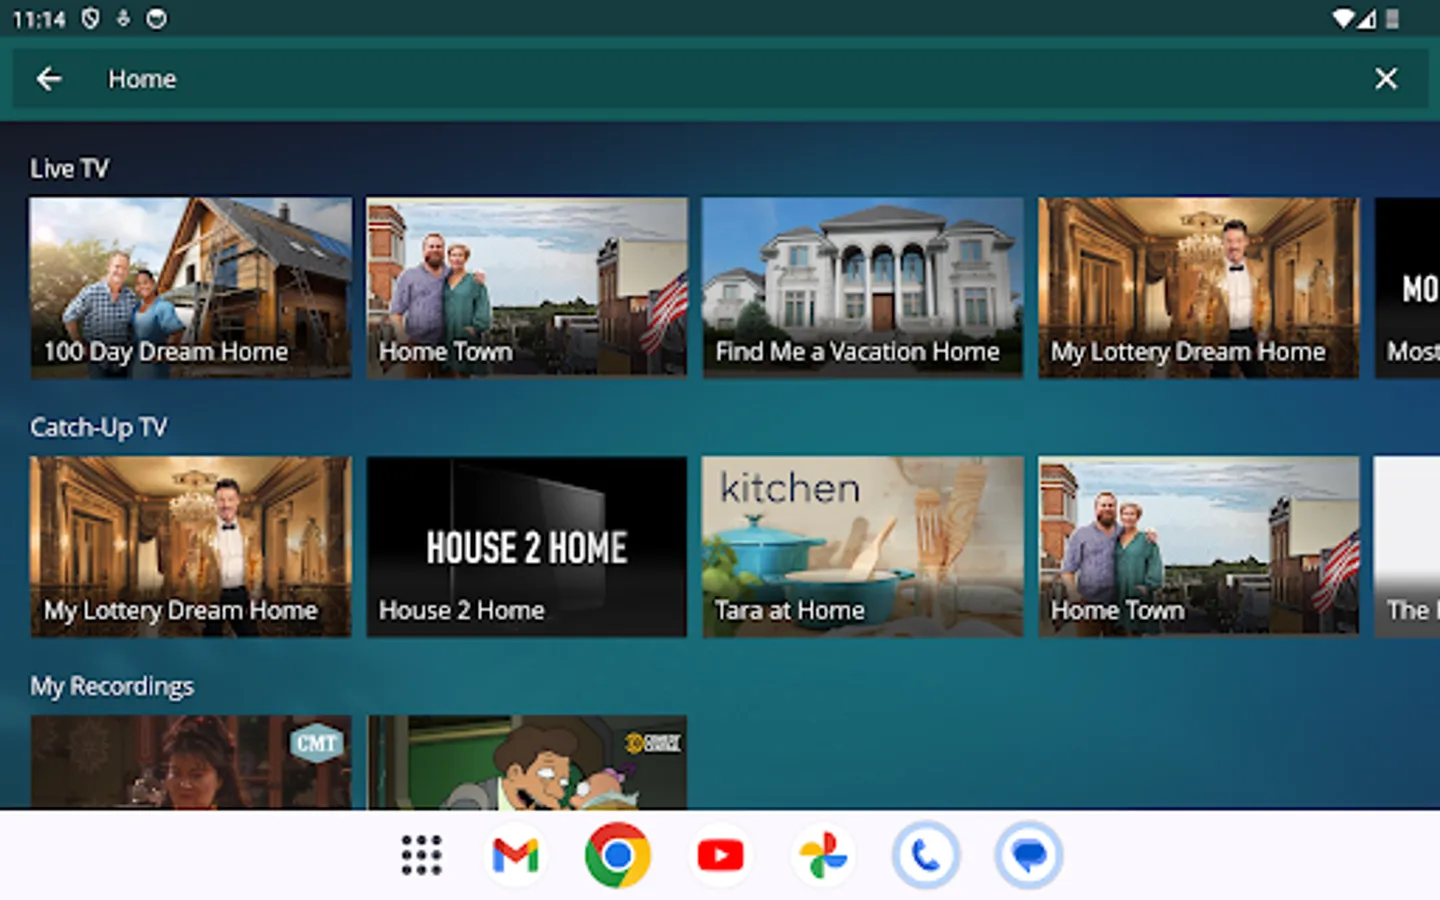Open Home Town in Catch-Up TV row
The height and width of the screenshot is (900, 1440).
click(1199, 546)
